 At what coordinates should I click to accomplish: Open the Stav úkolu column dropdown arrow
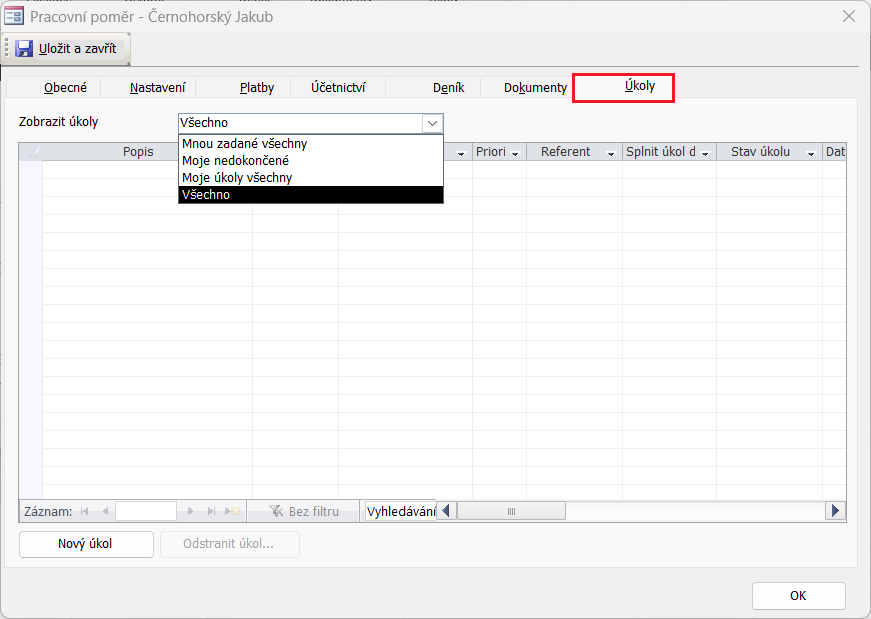(x=811, y=153)
